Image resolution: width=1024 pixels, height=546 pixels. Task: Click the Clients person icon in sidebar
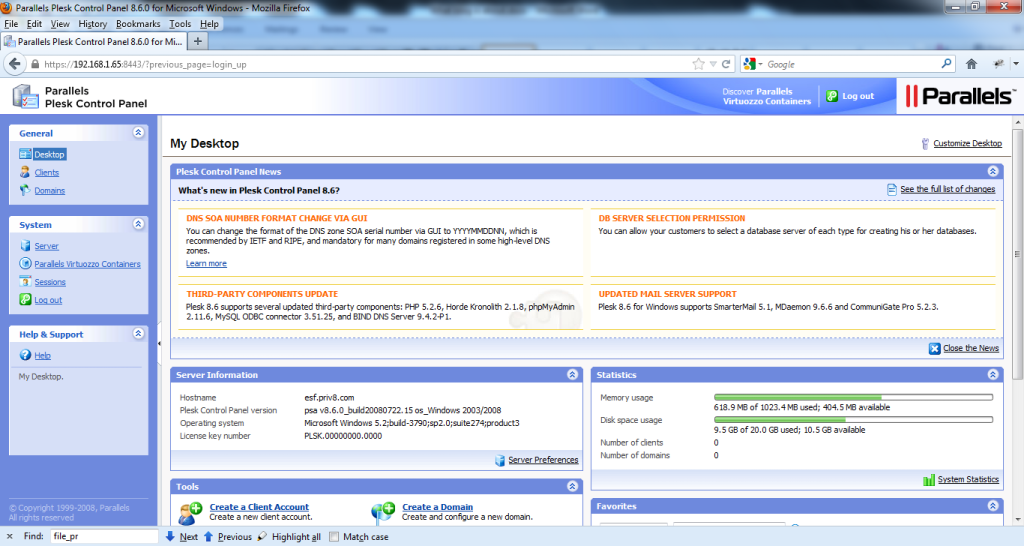pyautogui.click(x=25, y=172)
